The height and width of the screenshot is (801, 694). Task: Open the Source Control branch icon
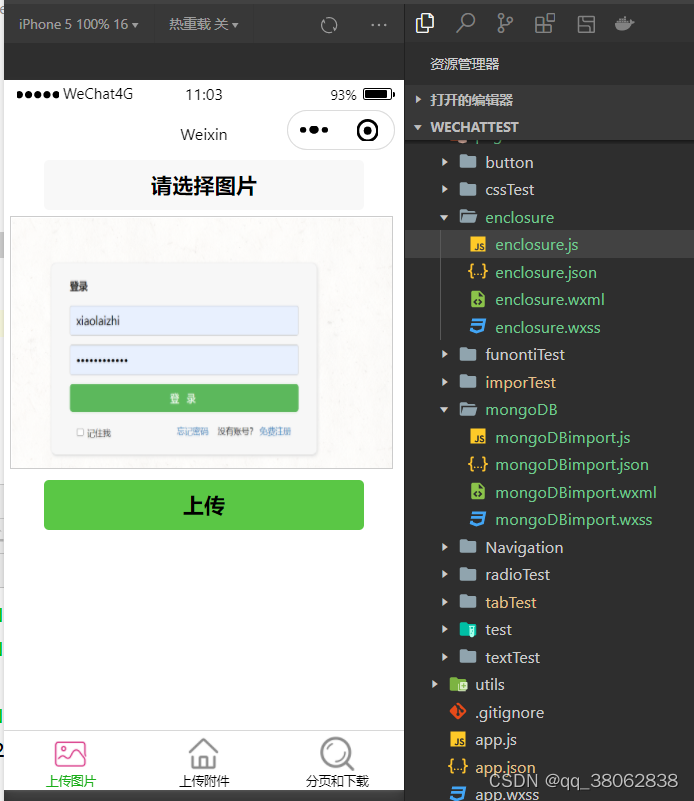505,23
